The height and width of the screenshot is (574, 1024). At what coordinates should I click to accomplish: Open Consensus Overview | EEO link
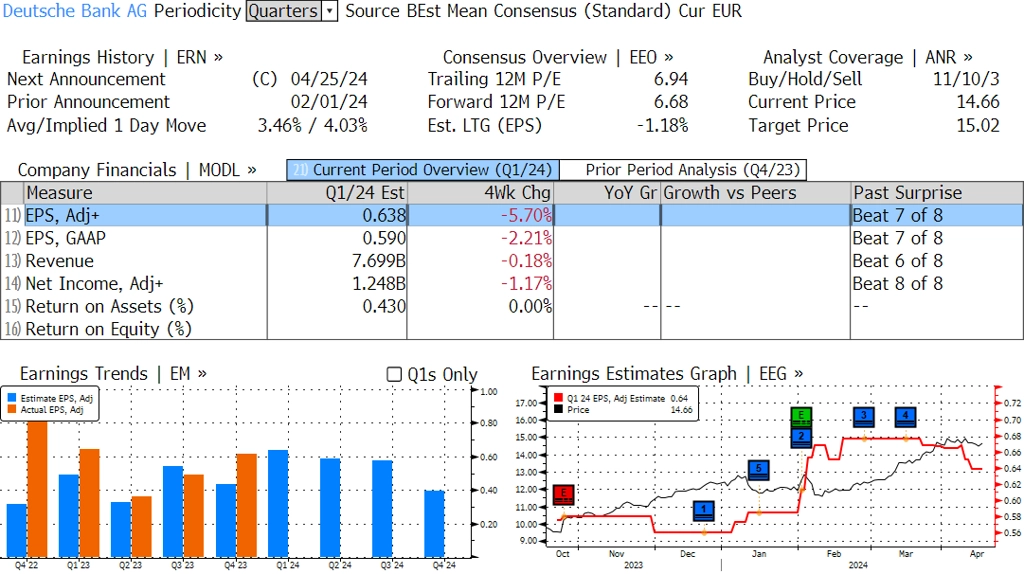tap(558, 57)
